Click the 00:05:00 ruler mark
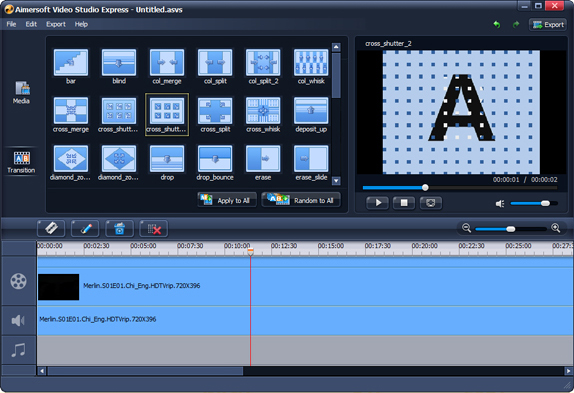 click(x=143, y=246)
